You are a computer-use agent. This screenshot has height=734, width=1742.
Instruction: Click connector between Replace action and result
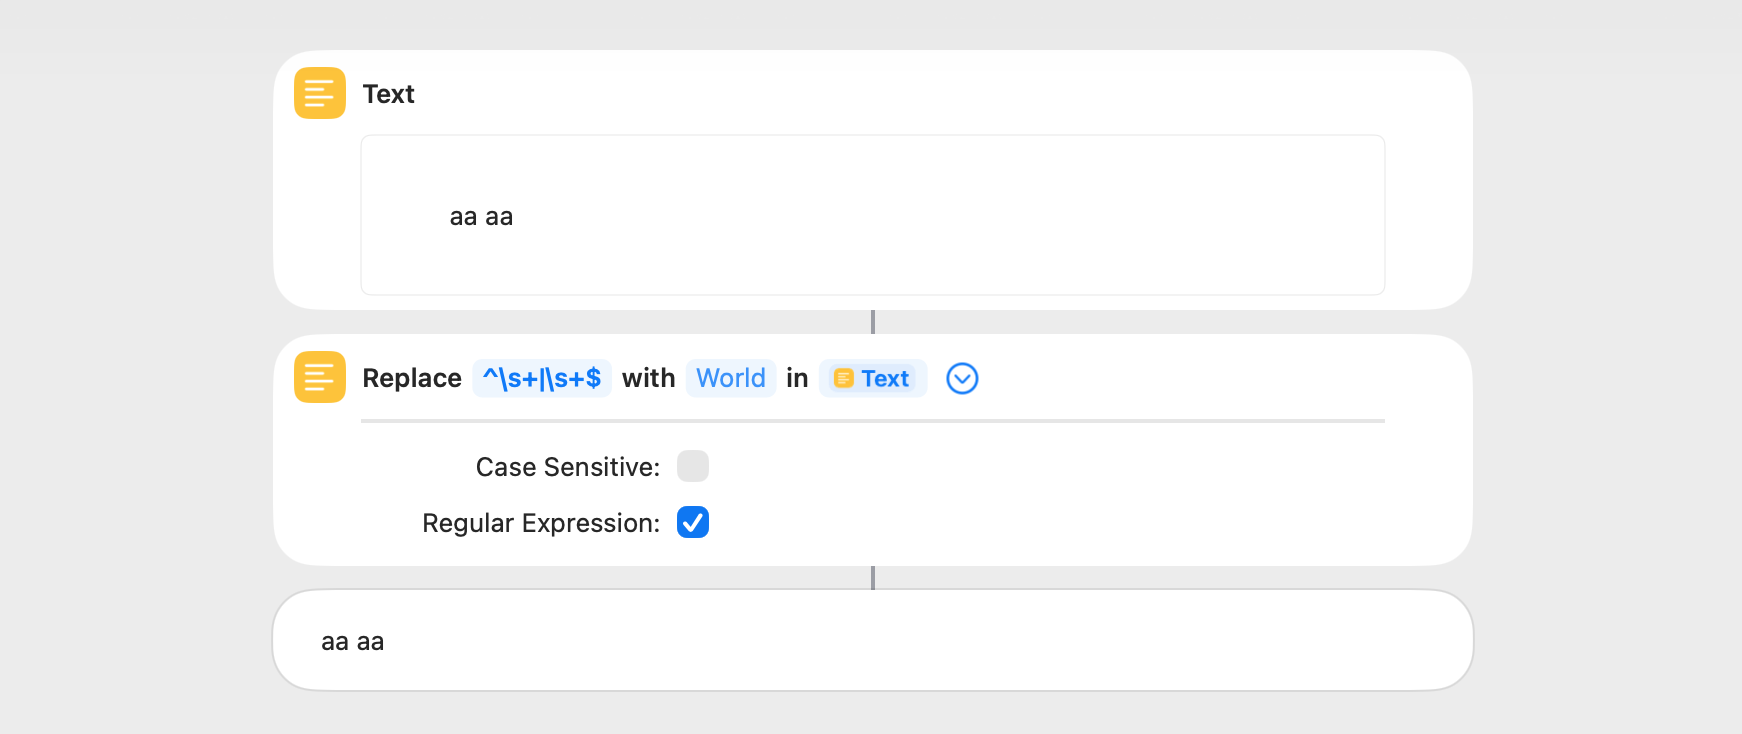(873, 578)
